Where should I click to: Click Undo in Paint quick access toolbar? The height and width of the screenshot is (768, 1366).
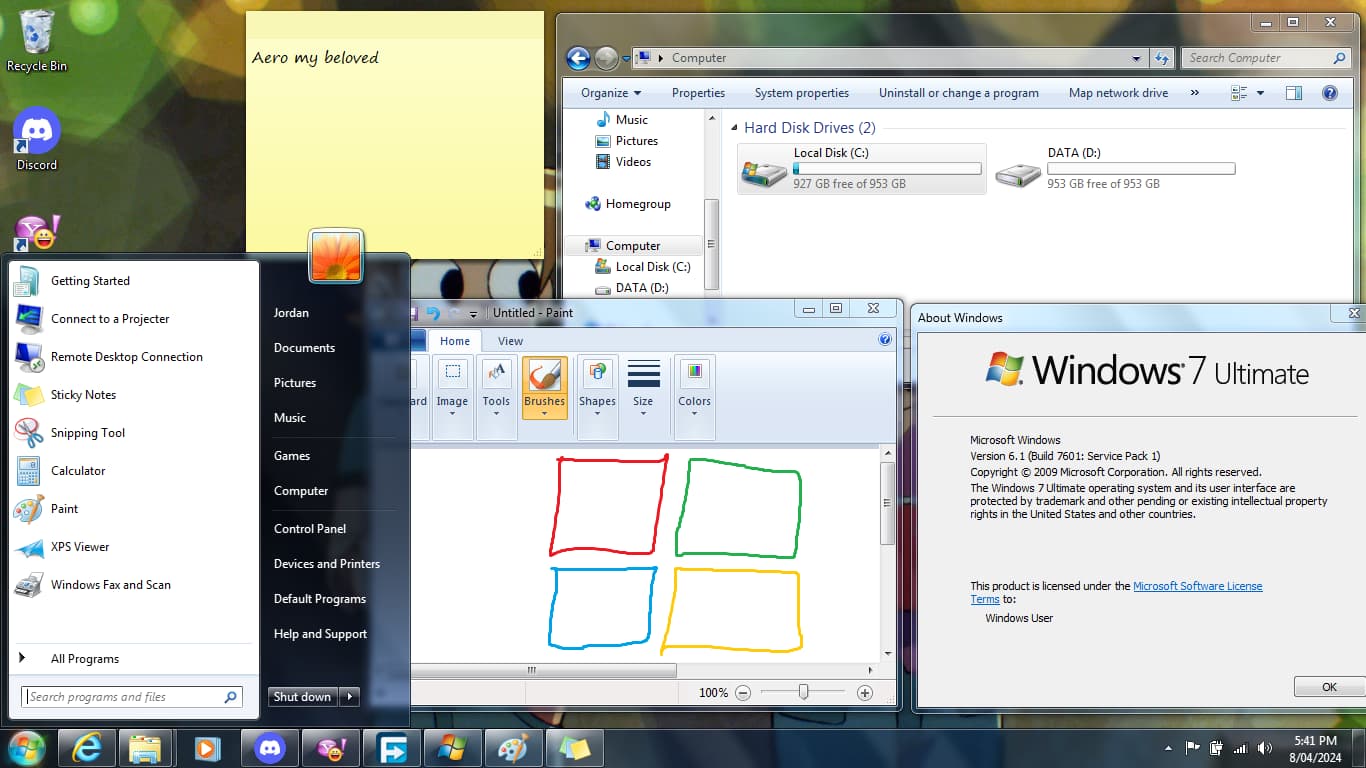(x=433, y=313)
